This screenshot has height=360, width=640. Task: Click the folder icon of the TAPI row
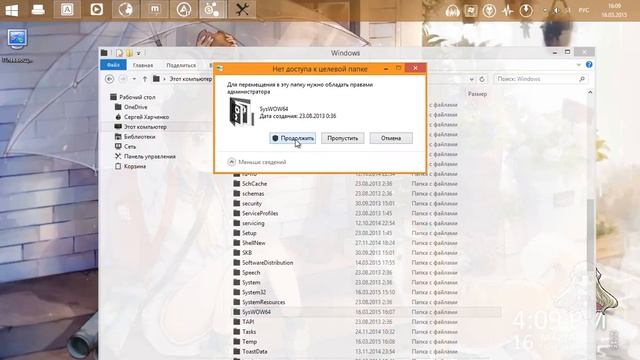(237, 322)
